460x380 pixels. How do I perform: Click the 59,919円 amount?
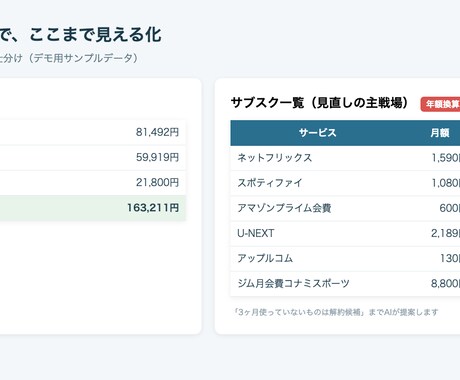coord(157,157)
